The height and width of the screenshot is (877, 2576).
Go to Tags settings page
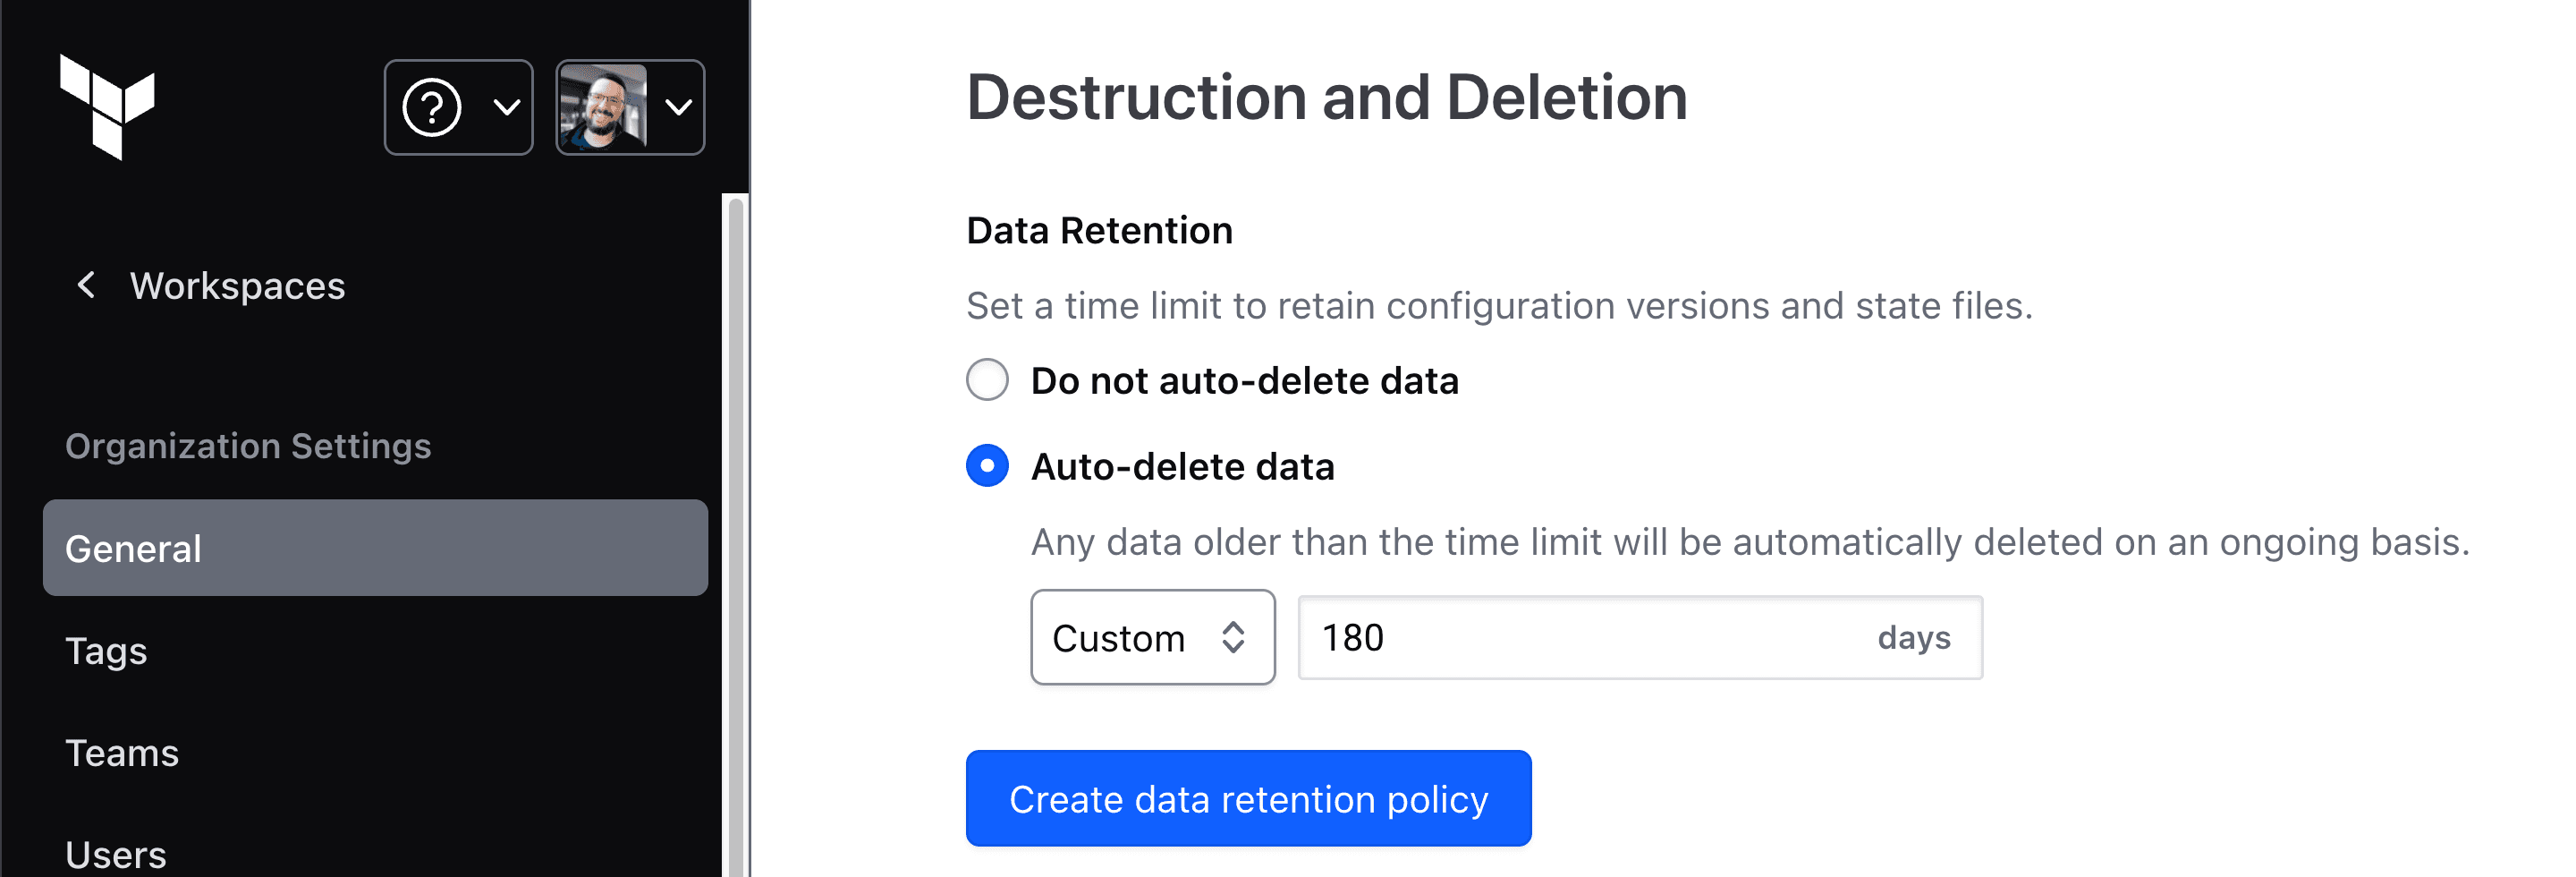106,650
